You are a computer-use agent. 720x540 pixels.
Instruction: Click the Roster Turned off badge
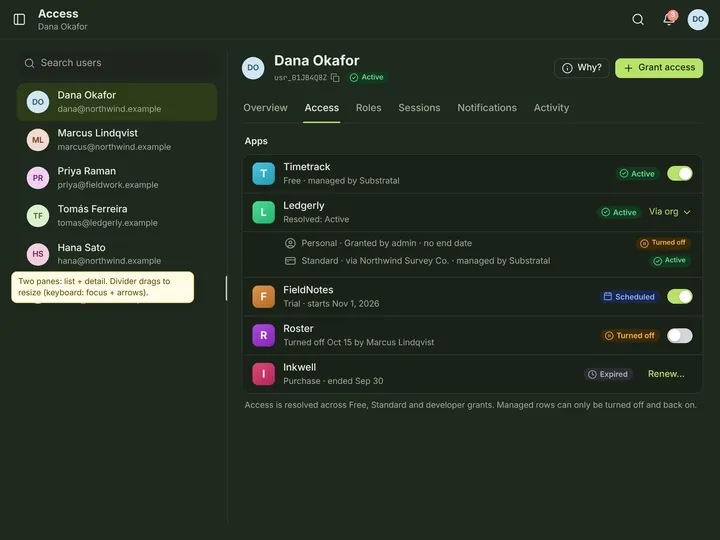[630, 335]
